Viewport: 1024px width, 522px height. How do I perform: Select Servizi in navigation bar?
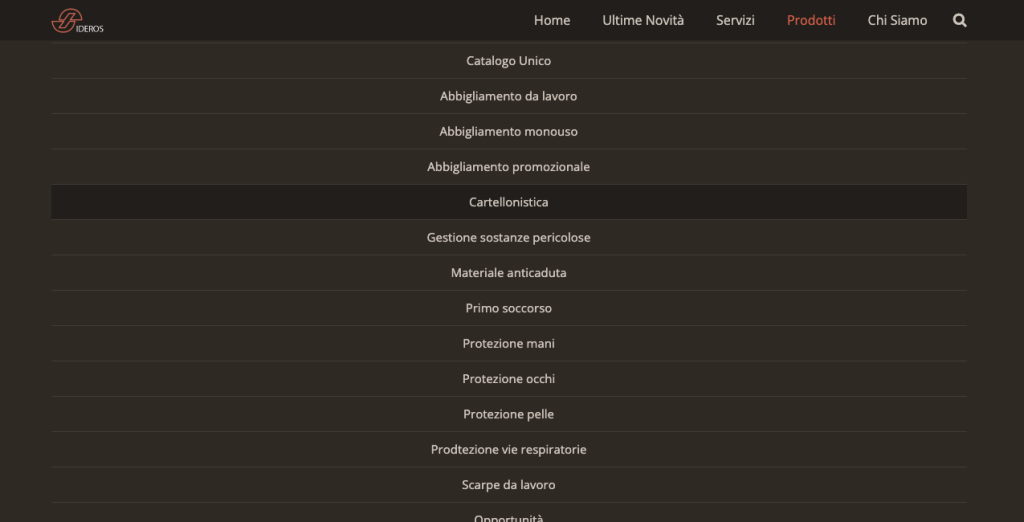pos(735,20)
